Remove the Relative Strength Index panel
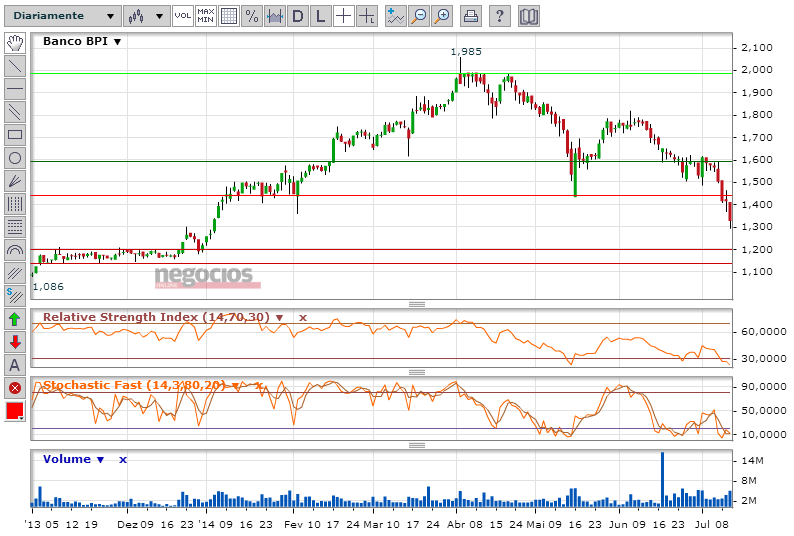This screenshot has height=536, width=794. [303, 318]
